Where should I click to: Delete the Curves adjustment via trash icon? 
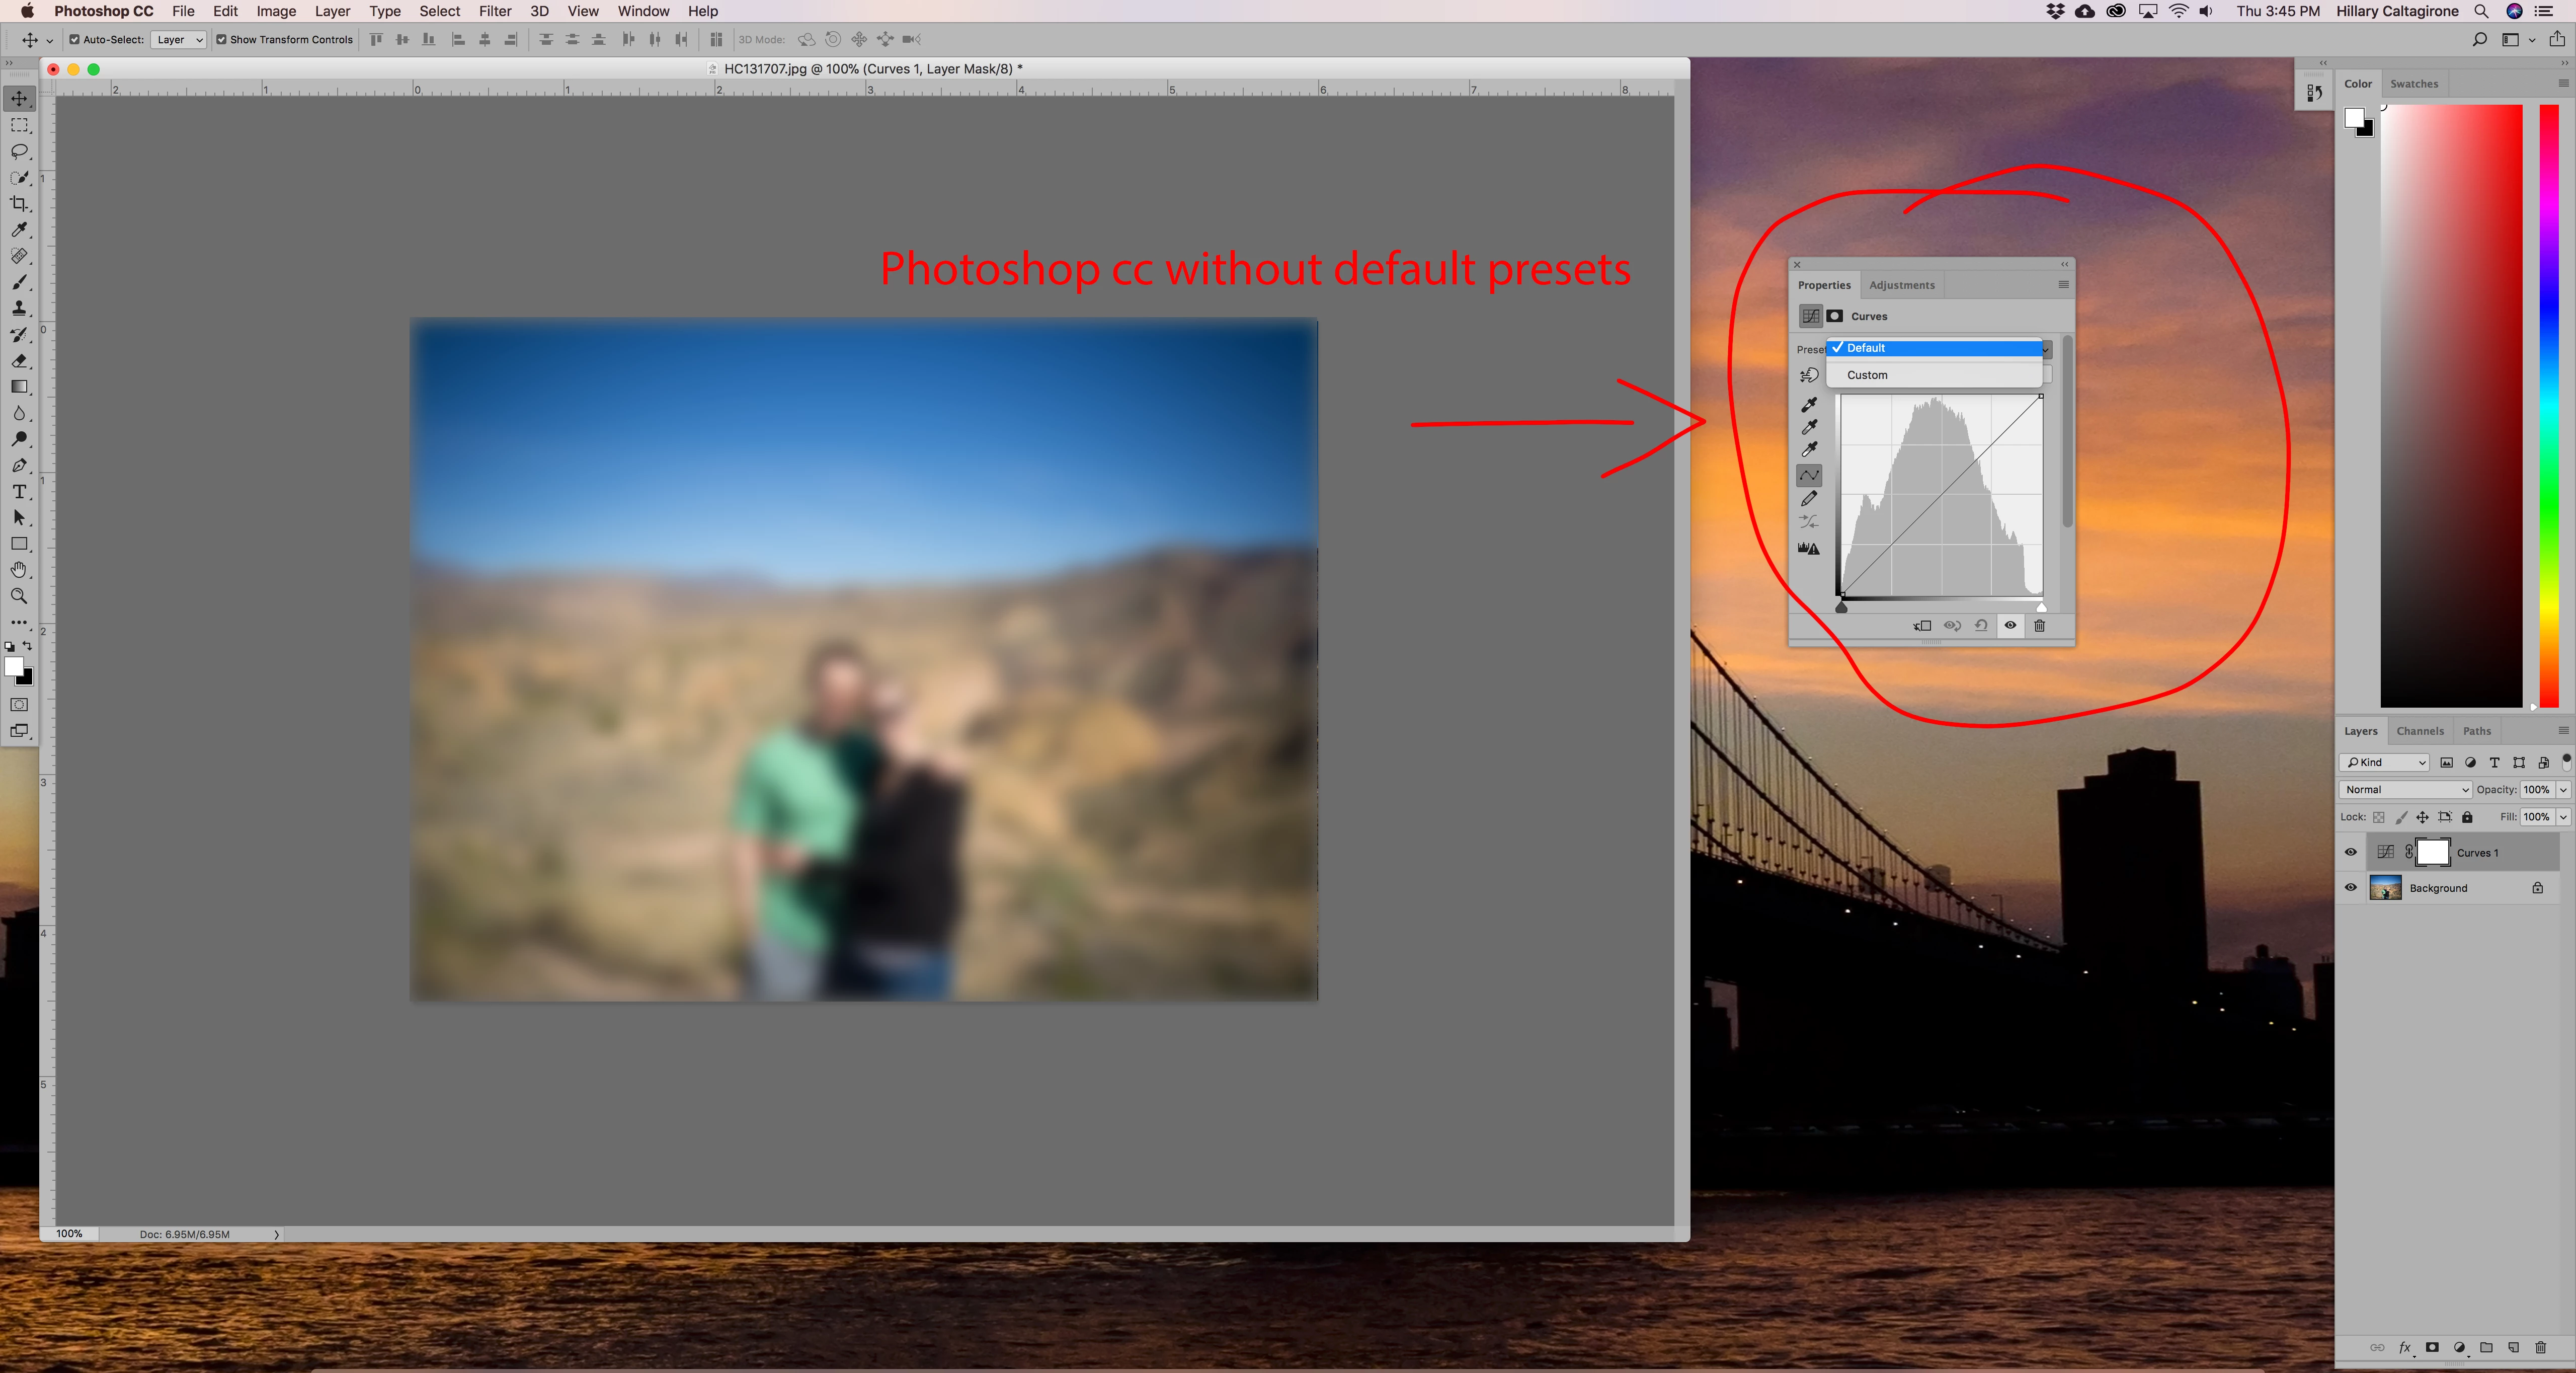pyautogui.click(x=2039, y=626)
